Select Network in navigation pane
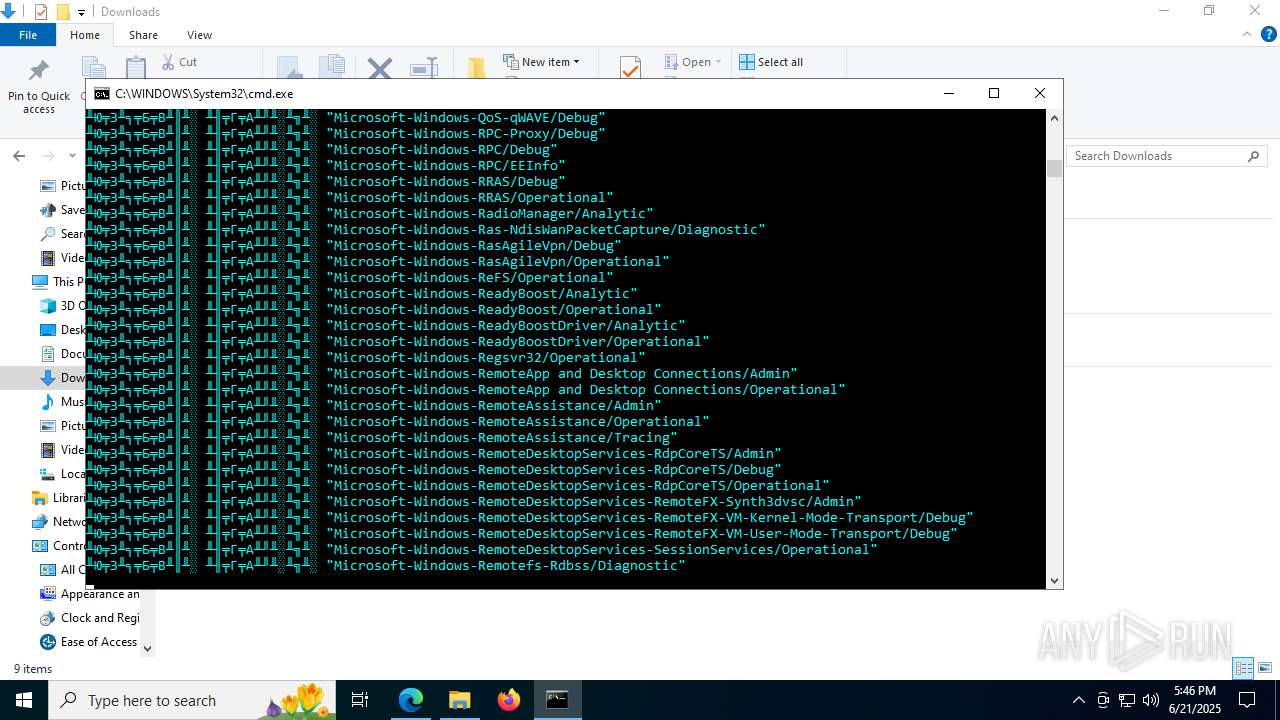The image size is (1280, 720). point(58,522)
